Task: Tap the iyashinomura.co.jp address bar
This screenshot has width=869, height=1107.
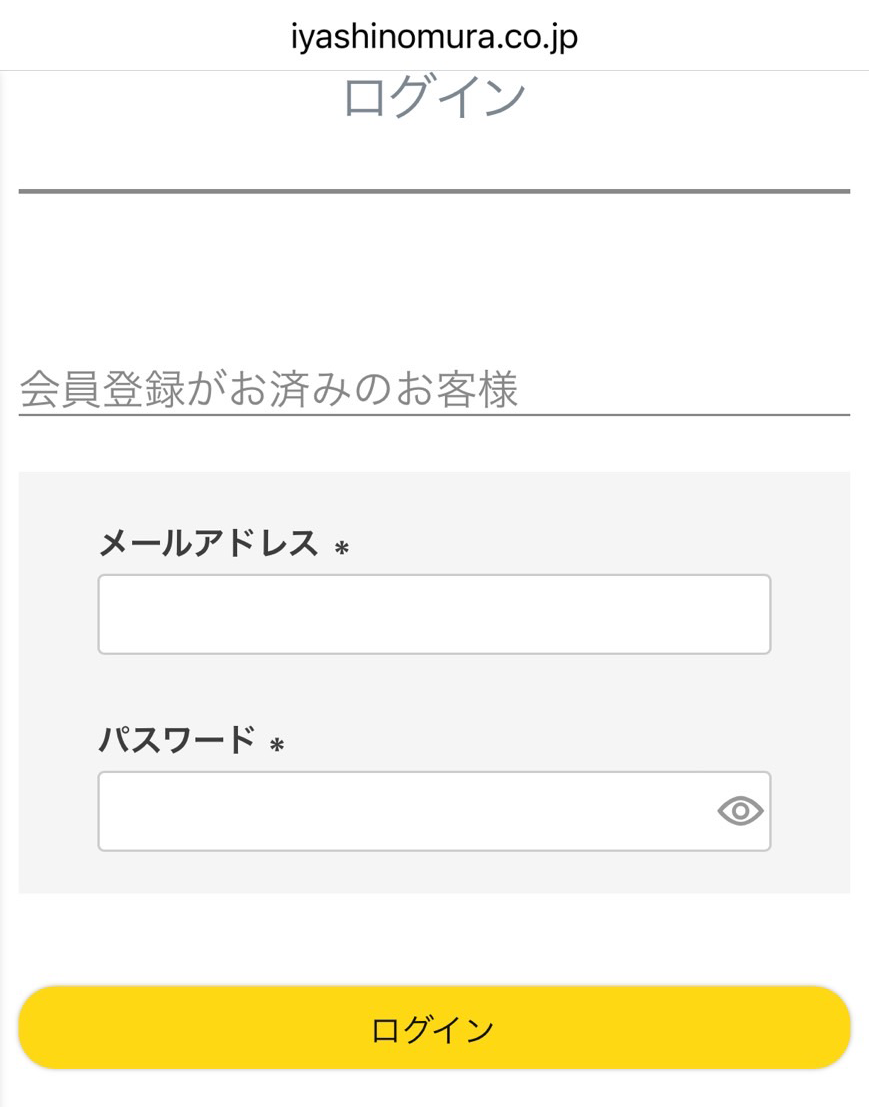Action: coord(434,37)
